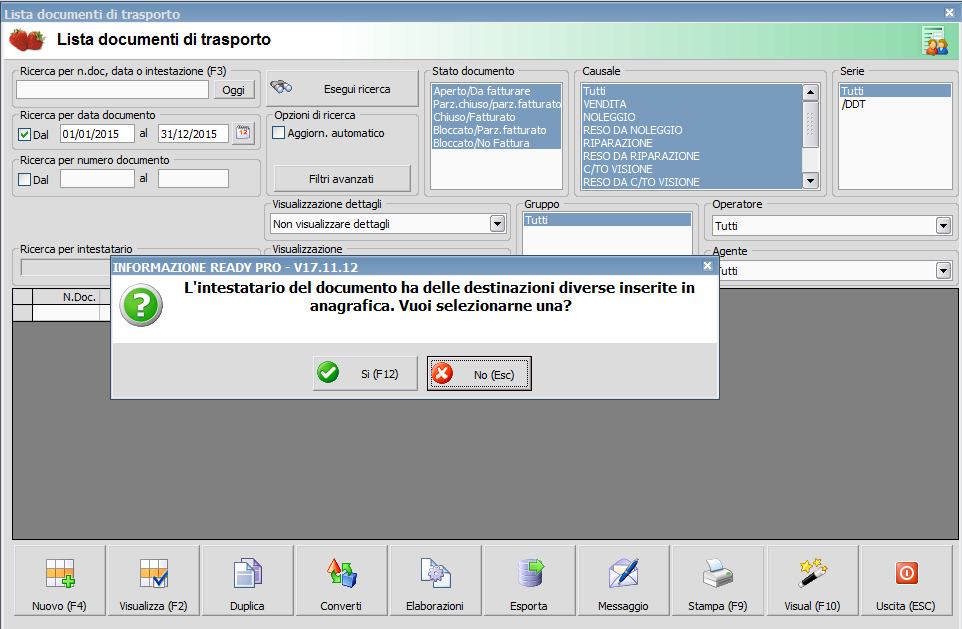Select RESO DA NOLEGGIO causale
962x629 pixels.
coord(691,130)
